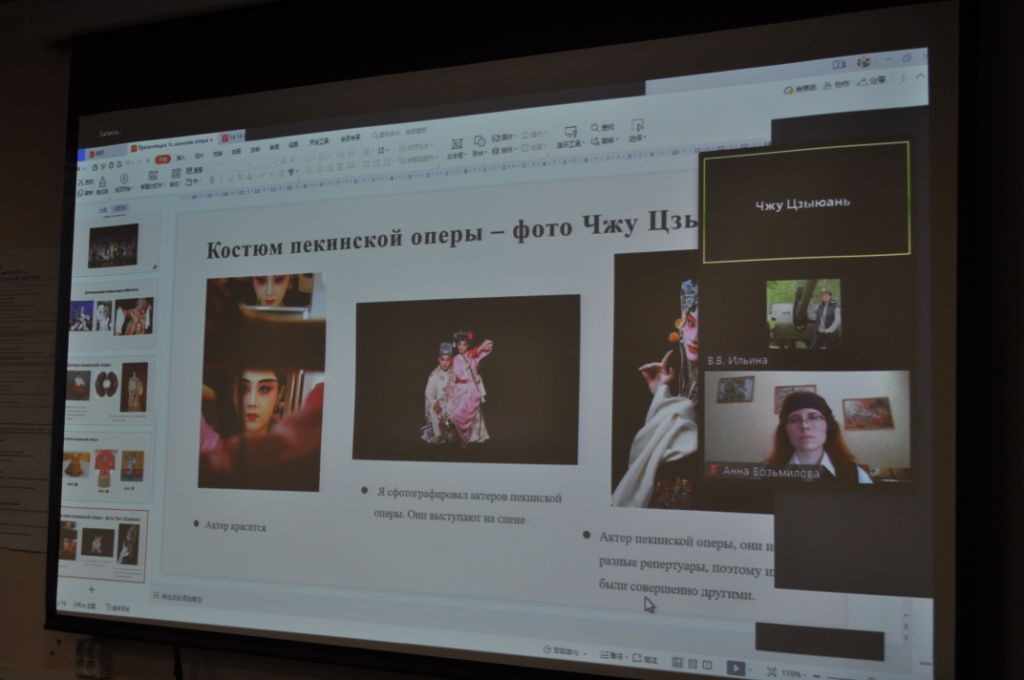Click the Notes button in the status bar
Viewport: 1024px width, 680px height.
[x=614, y=655]
